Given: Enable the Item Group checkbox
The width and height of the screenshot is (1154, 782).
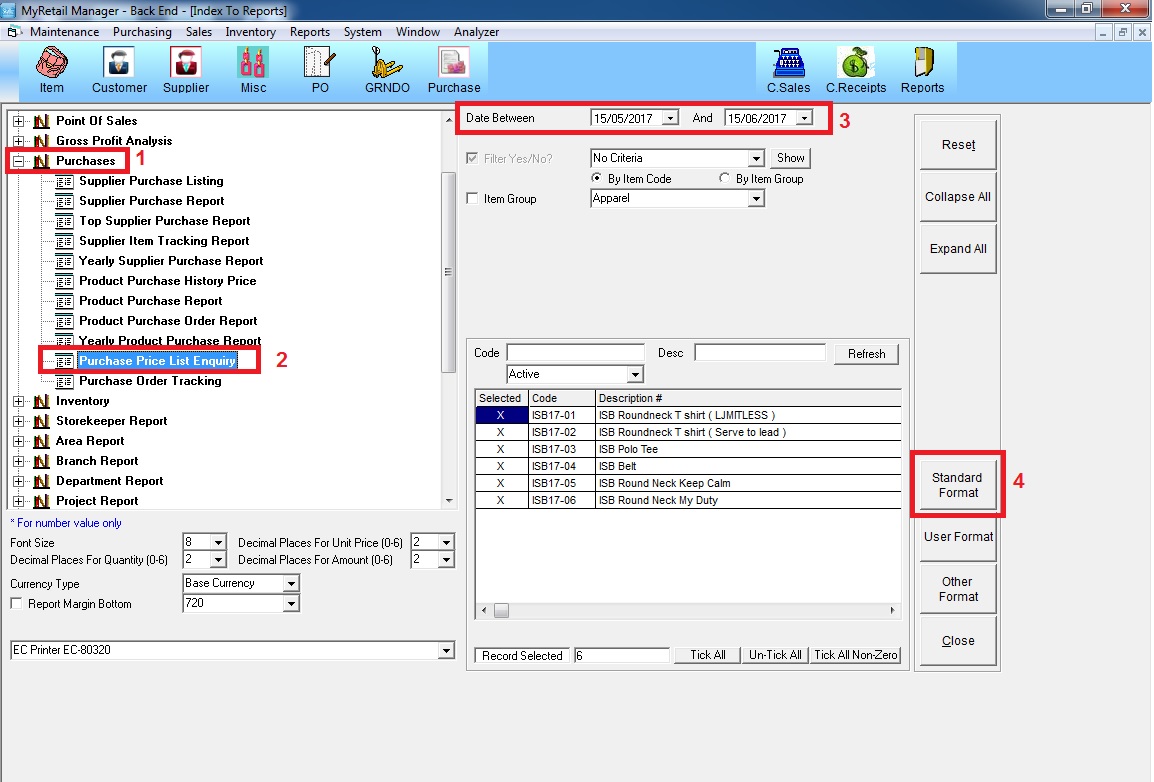Looking at the screenshot, I should coord(473,199).
